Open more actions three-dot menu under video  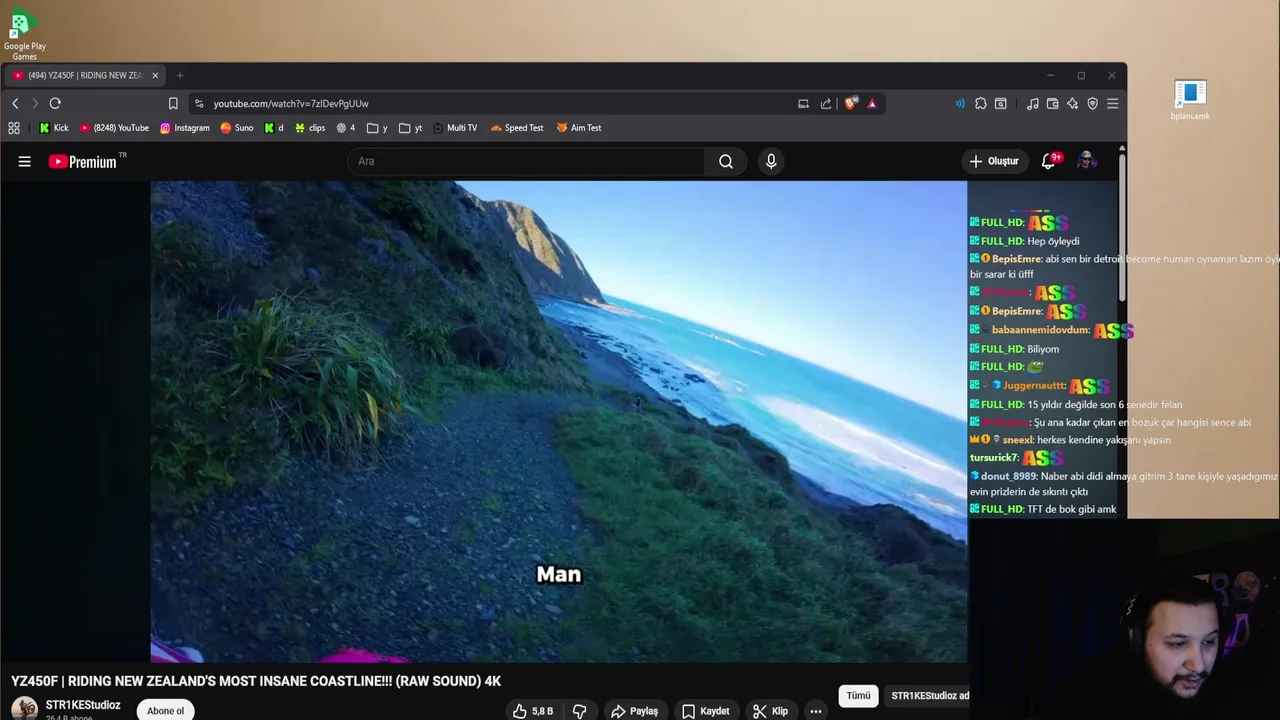point(816,711)
